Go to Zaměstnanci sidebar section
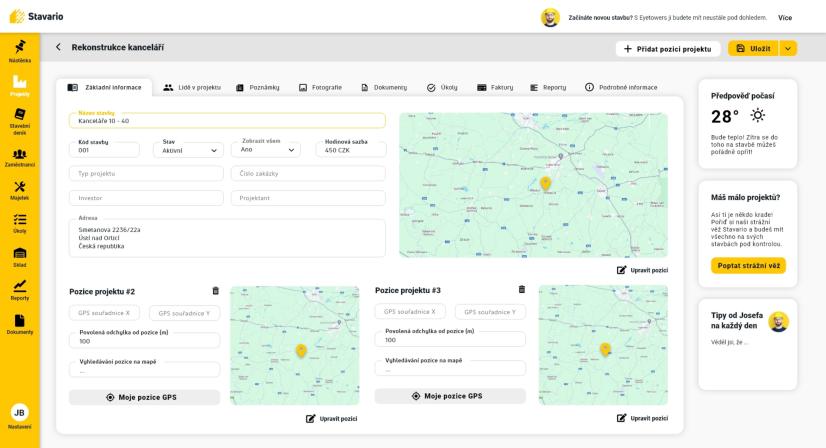Image resolution: width=826 pixels, height=448 pixels. (x=19, y=158)
